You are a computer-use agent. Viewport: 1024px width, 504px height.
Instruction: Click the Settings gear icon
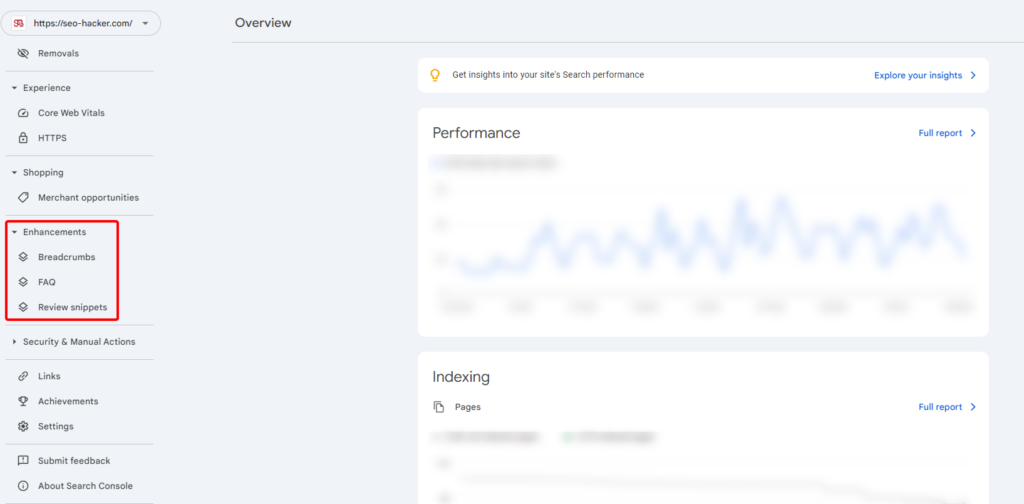click(x=23, y=426)
